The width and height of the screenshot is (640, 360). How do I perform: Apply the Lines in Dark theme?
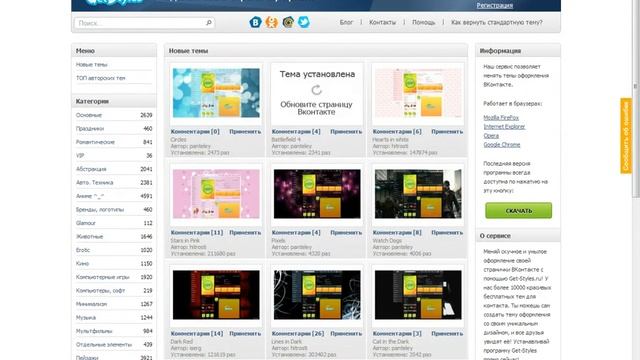(x=346, y=333)
